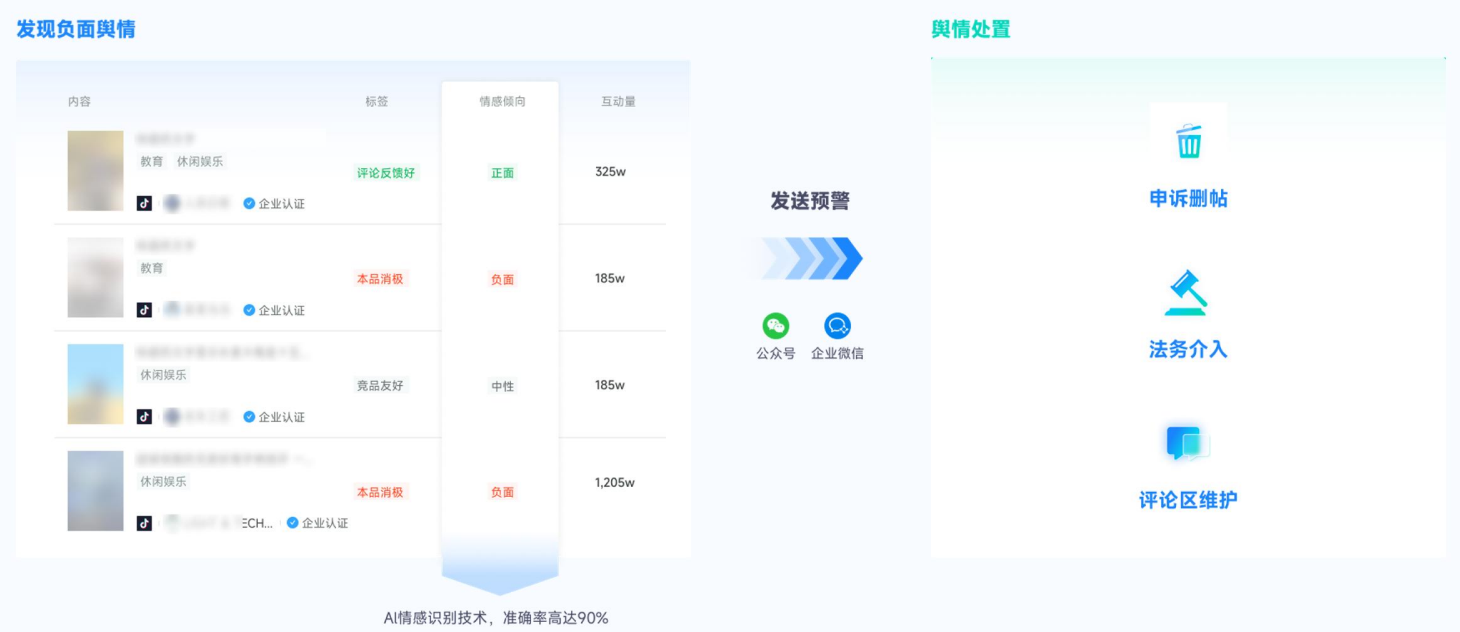Click the verified badge in the 325w row
Image resolution: width=1460 pixels, height=632 pixels.
click(x=249, y=203)
